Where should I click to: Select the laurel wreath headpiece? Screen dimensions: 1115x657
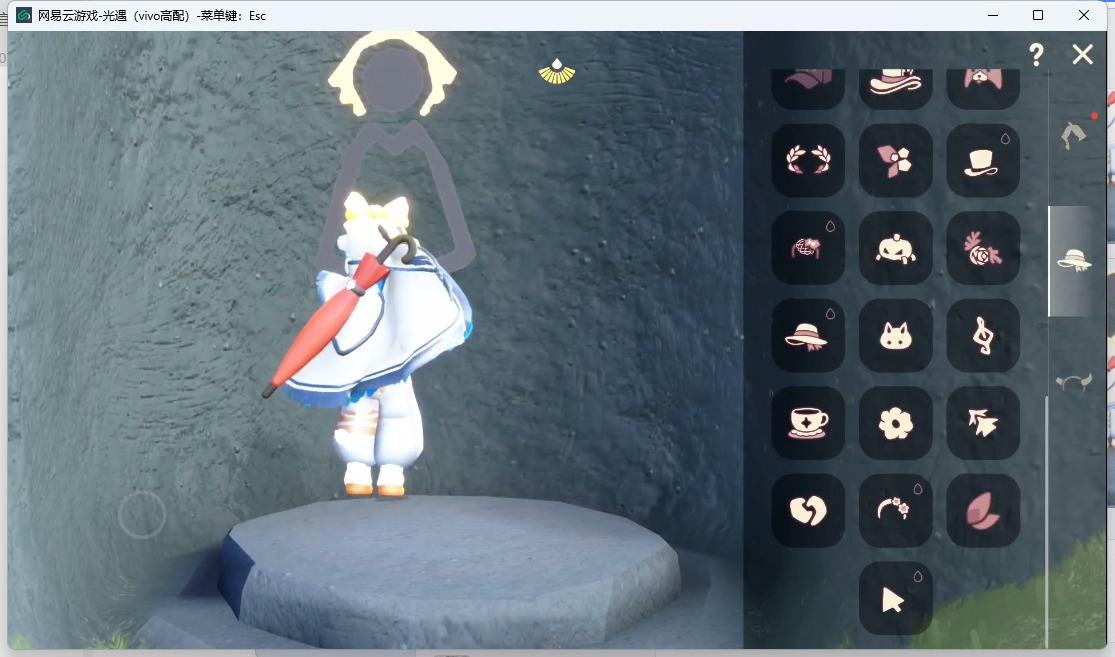click(x=808, y=160)
